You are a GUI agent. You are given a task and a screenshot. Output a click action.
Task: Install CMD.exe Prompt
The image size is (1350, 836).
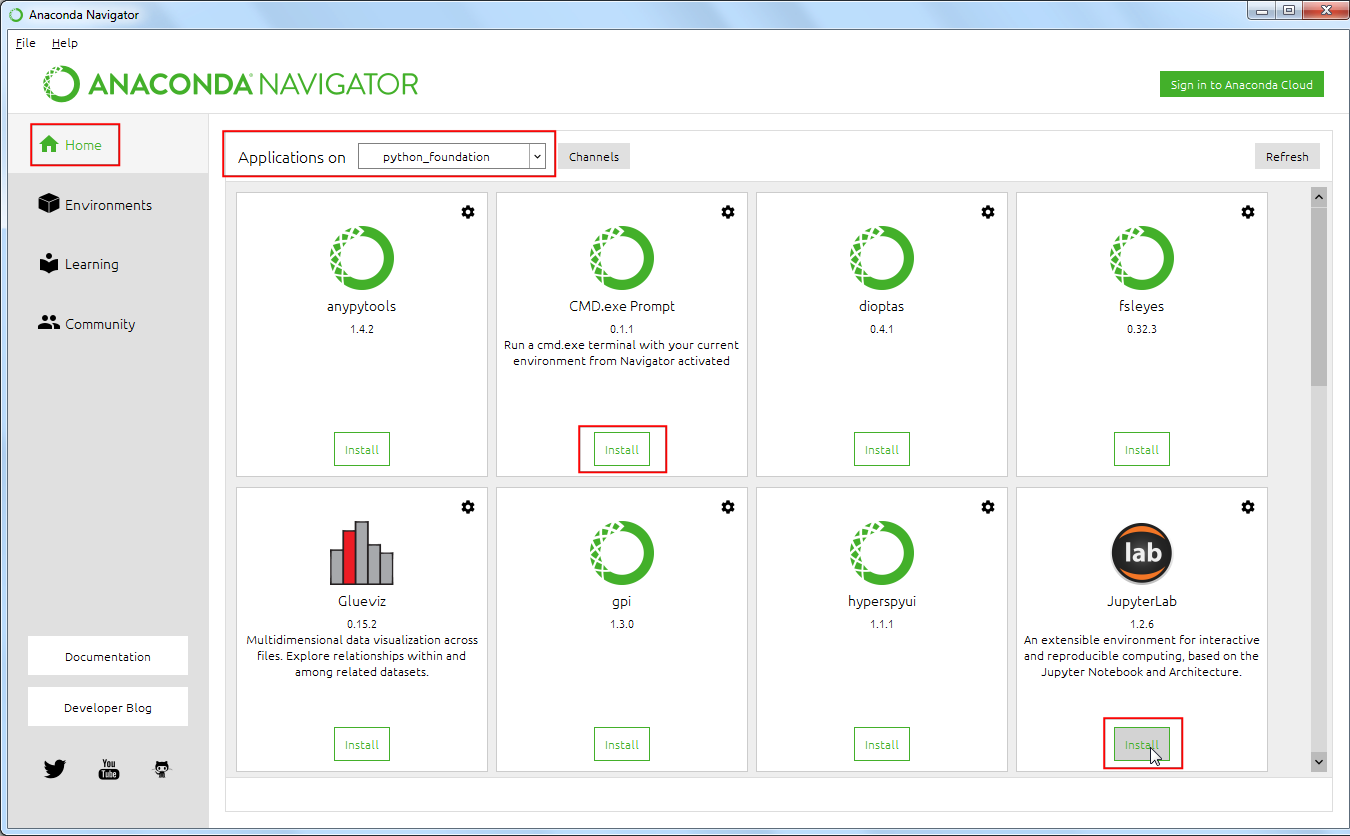coord(622,449)
